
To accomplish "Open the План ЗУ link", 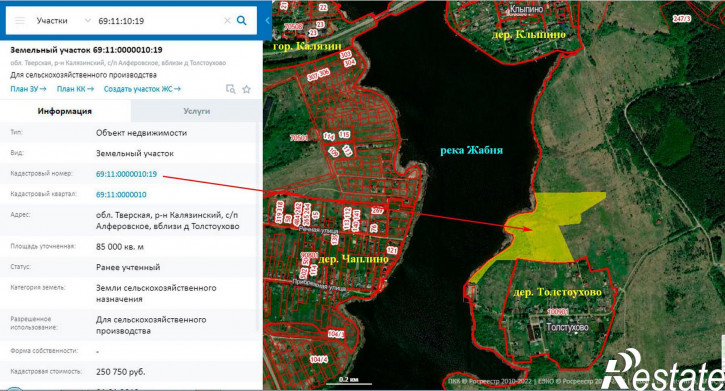I will click(28, 89).
